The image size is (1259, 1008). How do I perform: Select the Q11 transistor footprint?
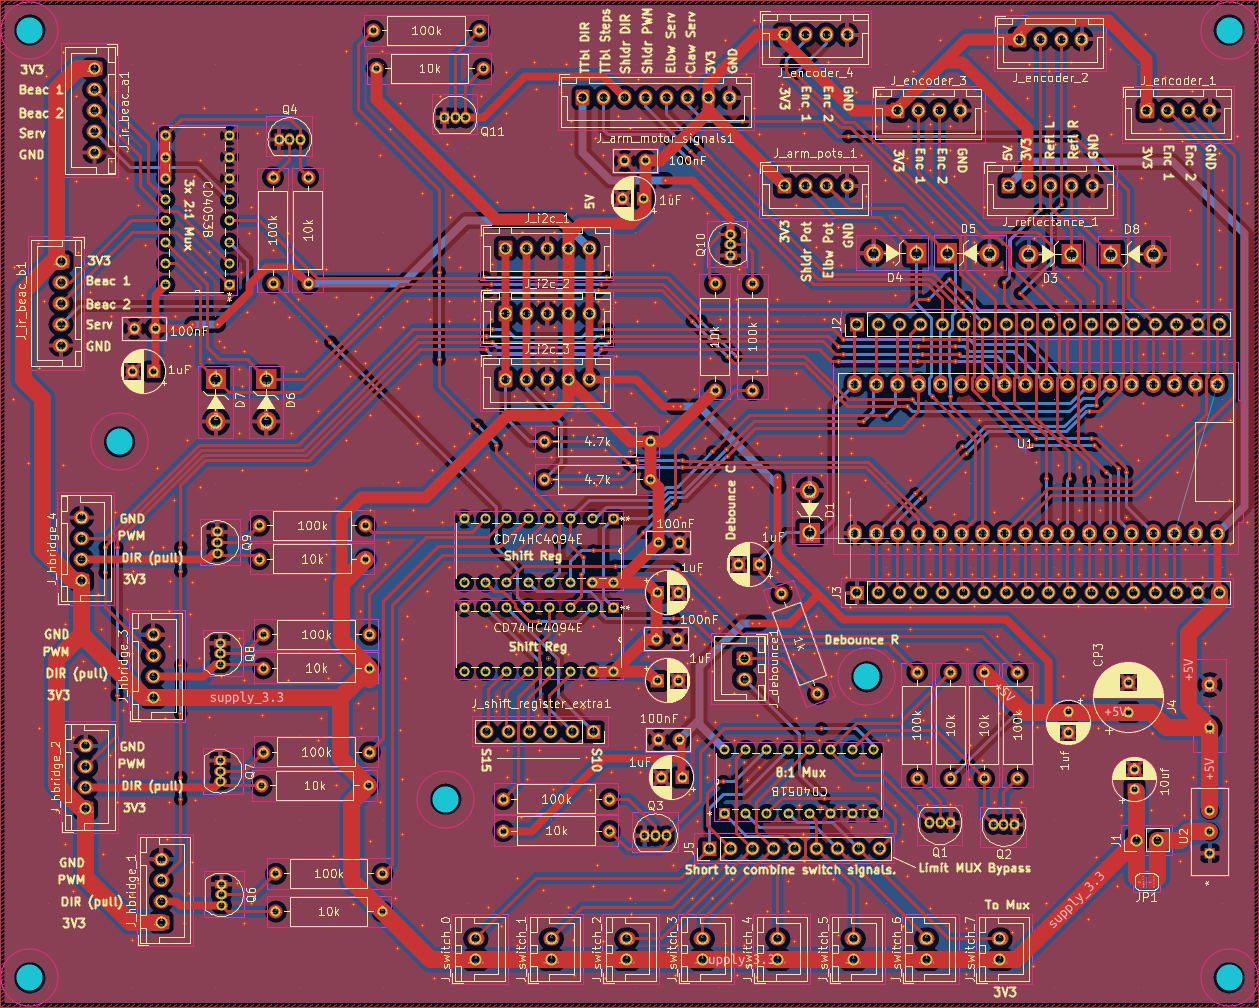coord(456,116)
